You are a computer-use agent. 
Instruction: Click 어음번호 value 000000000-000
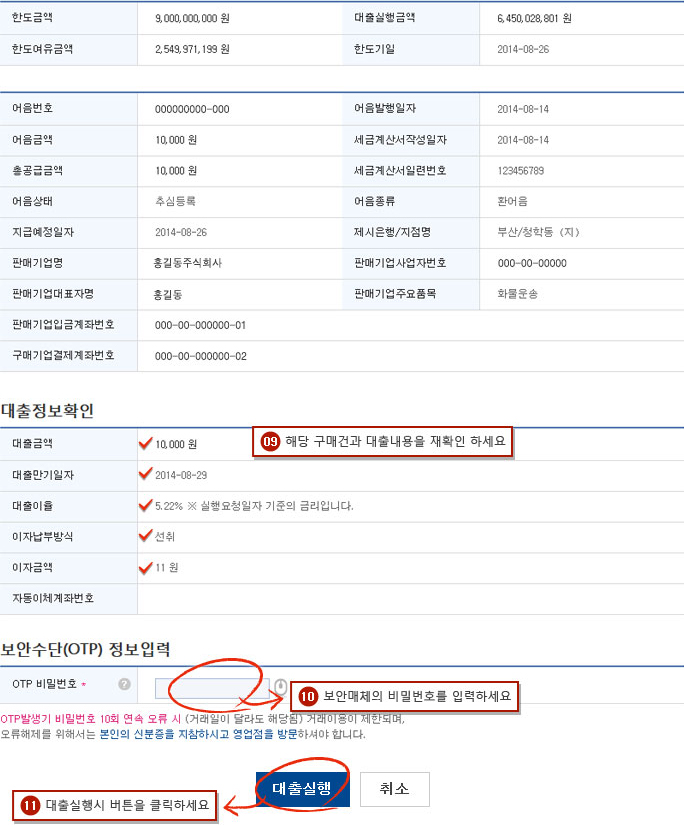(192, 109)
